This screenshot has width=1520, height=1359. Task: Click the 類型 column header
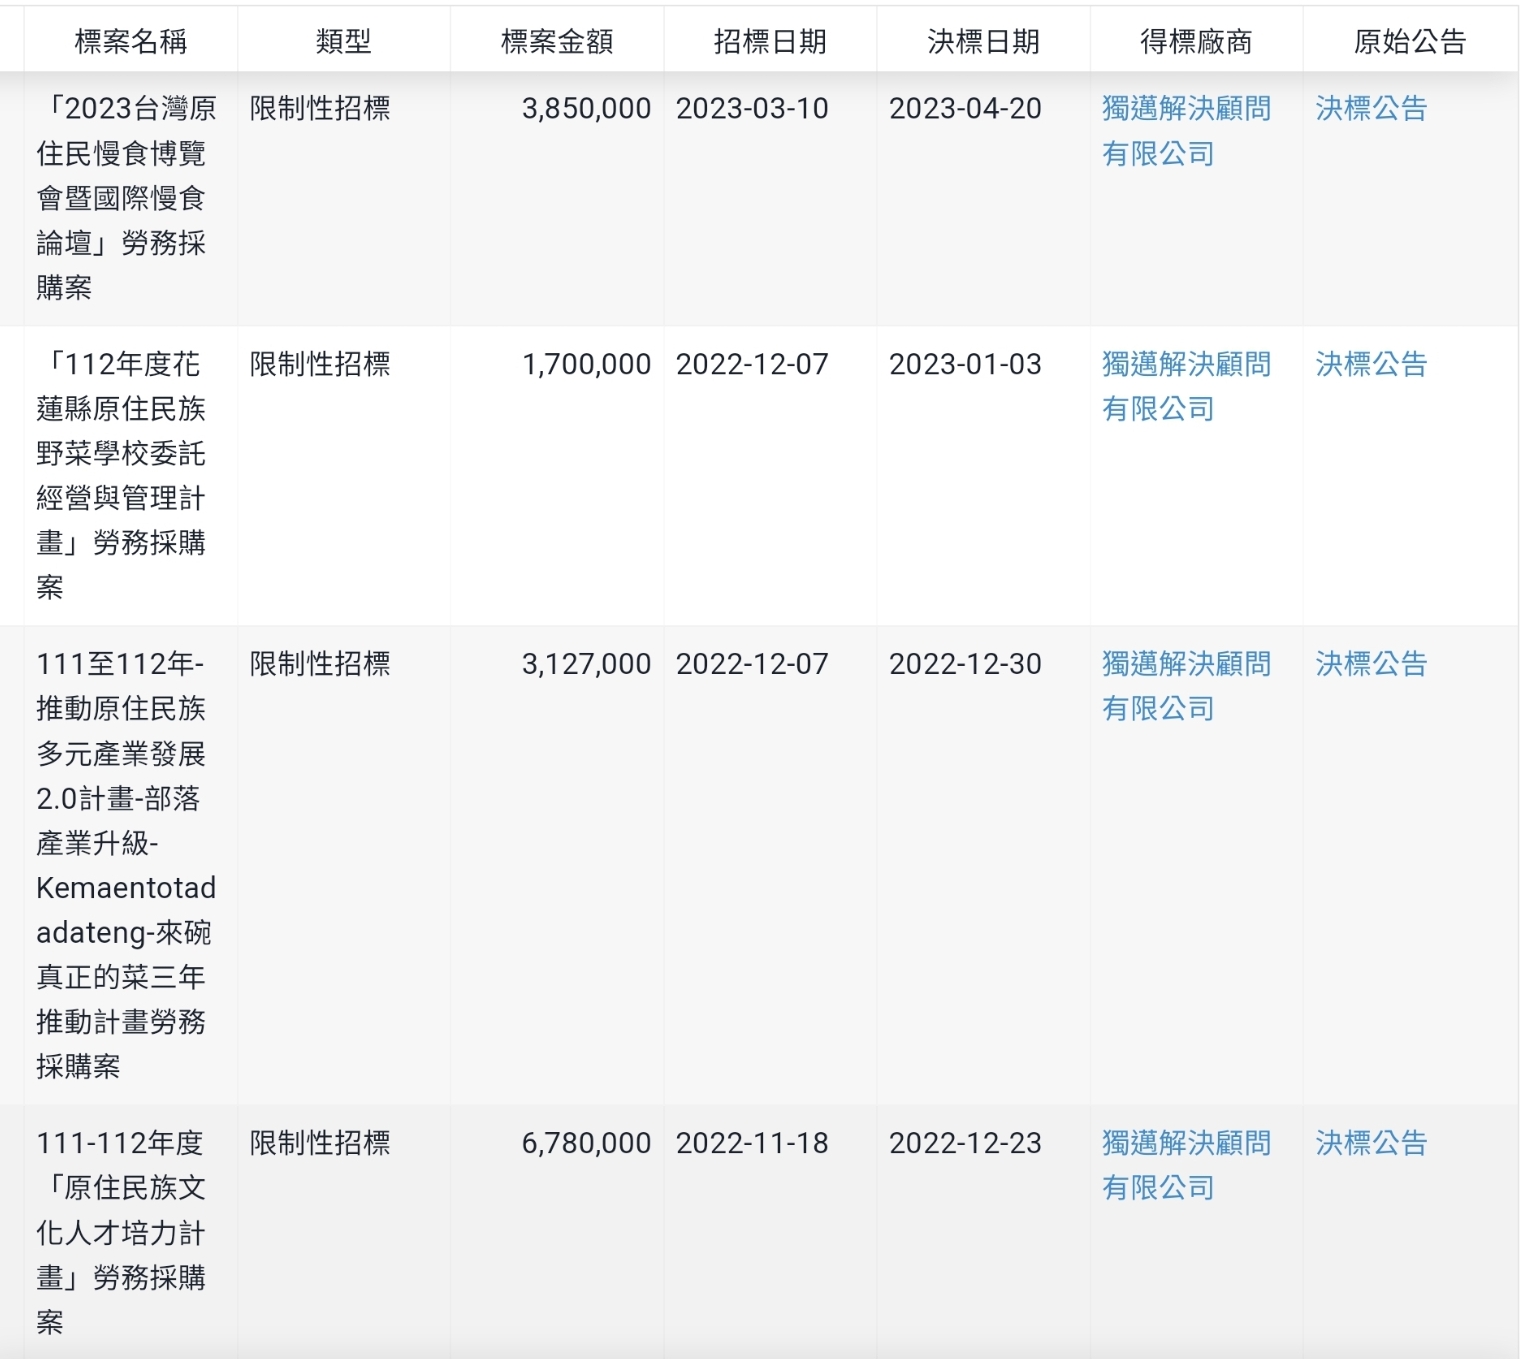click(343, 41)
